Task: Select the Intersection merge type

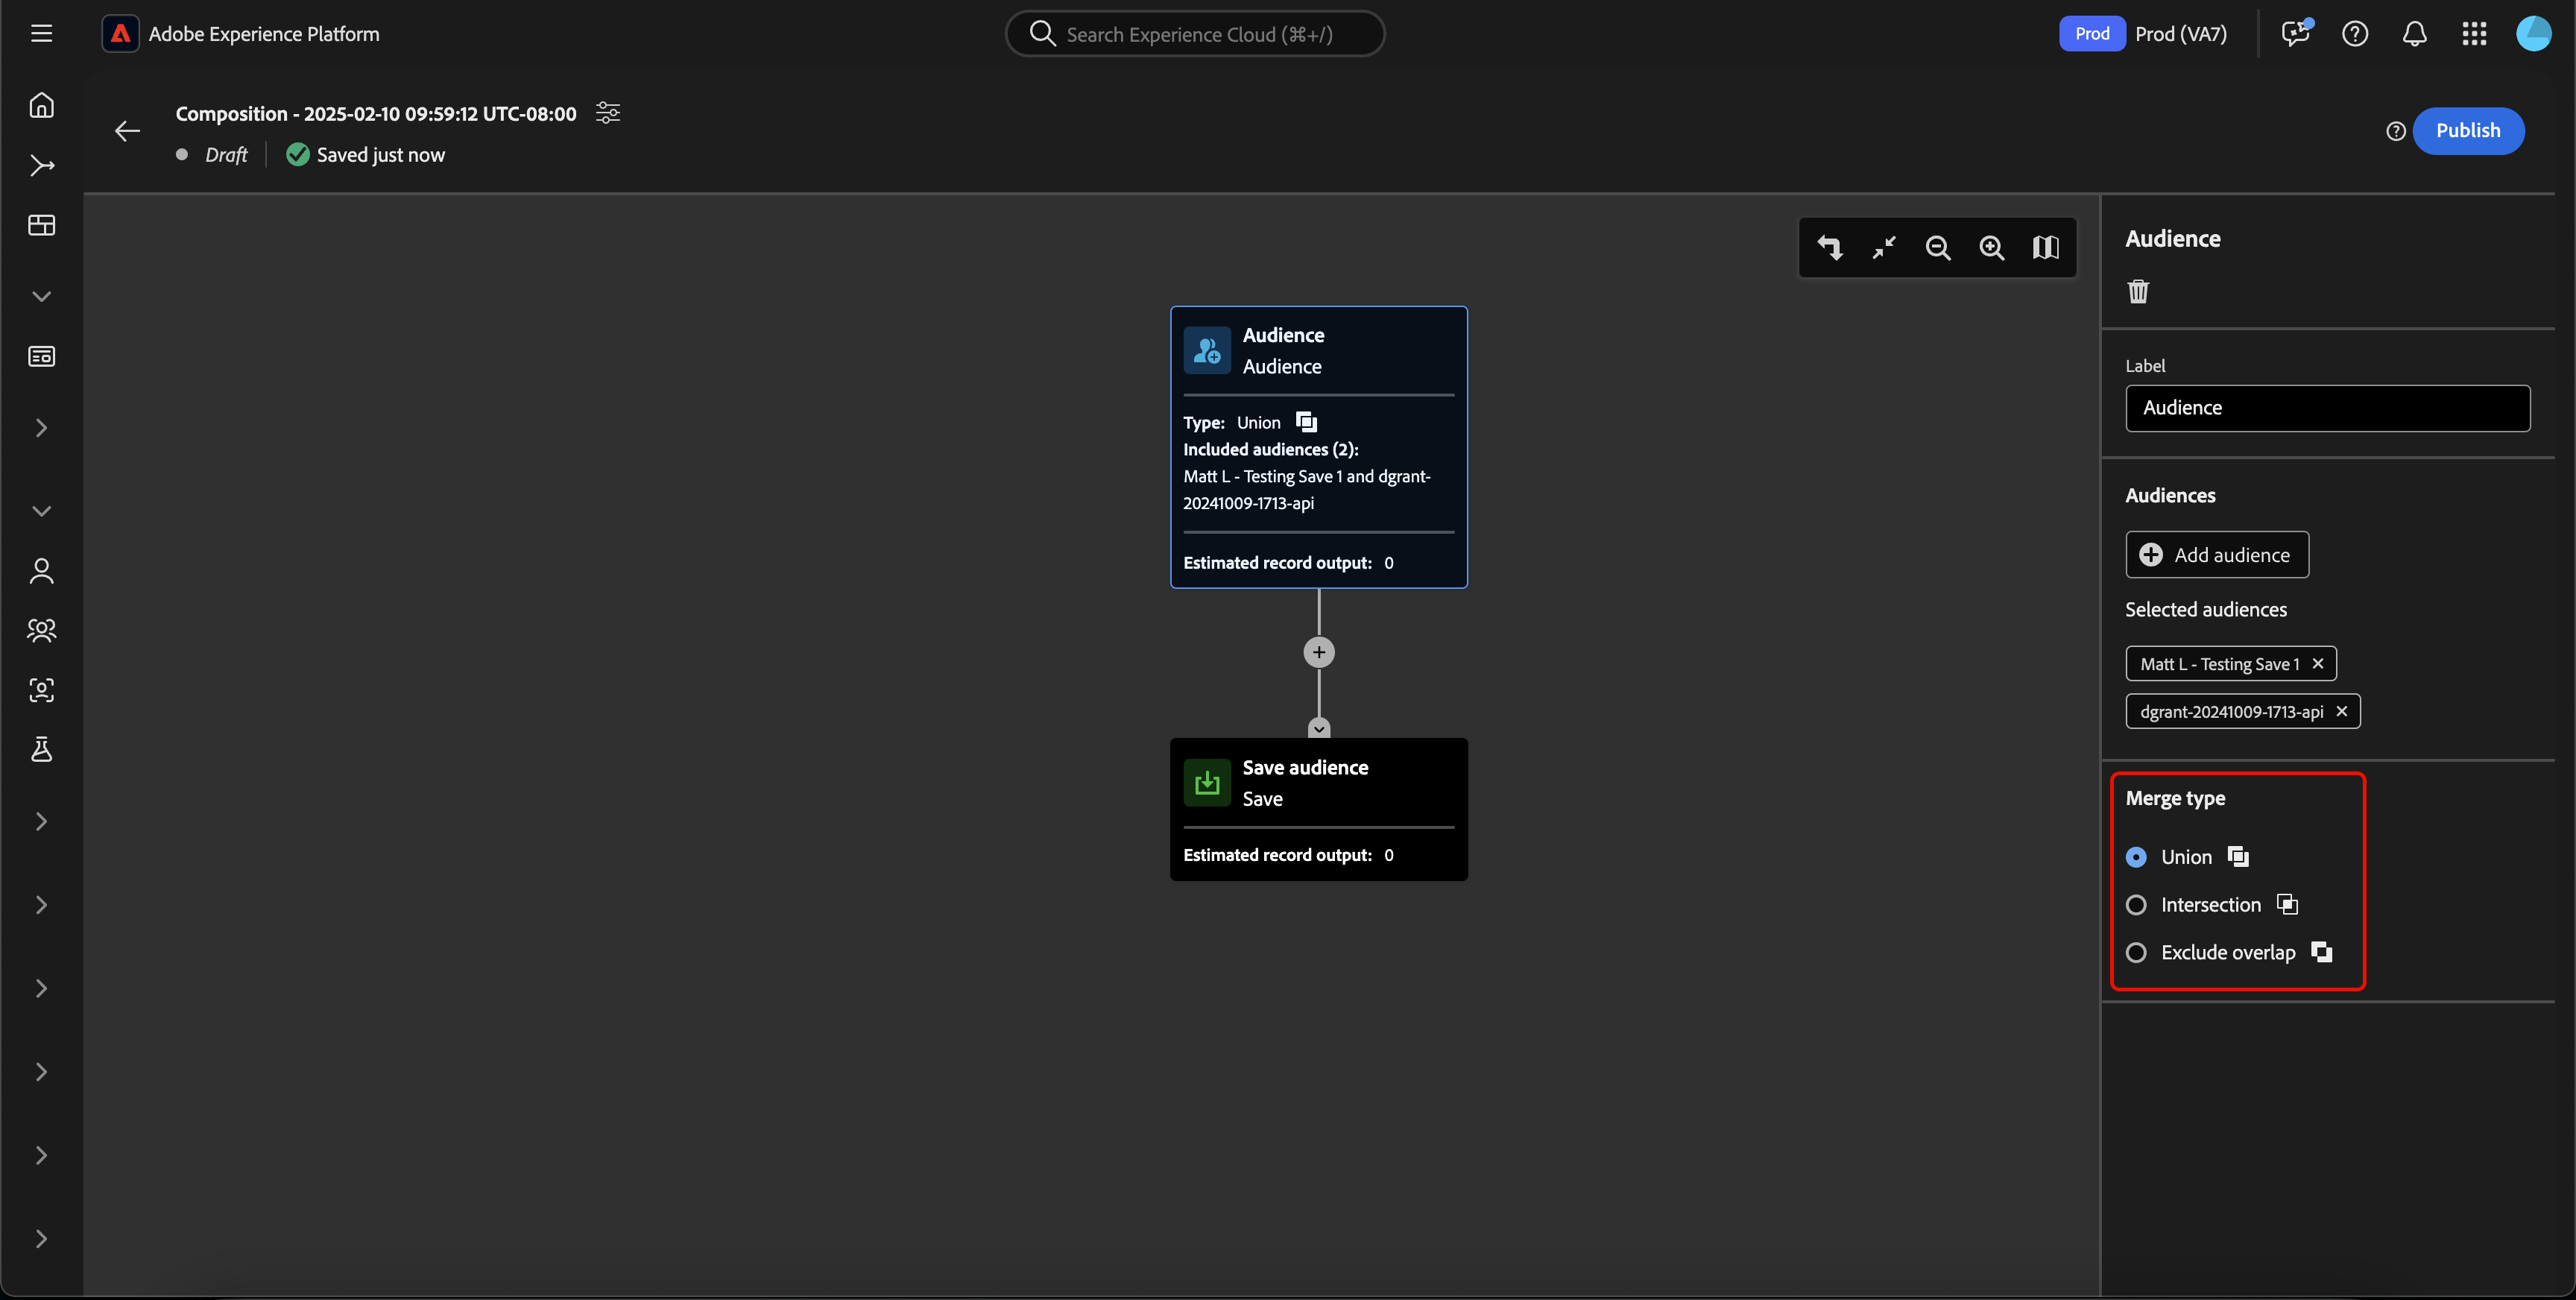Action: [2136, 905]
